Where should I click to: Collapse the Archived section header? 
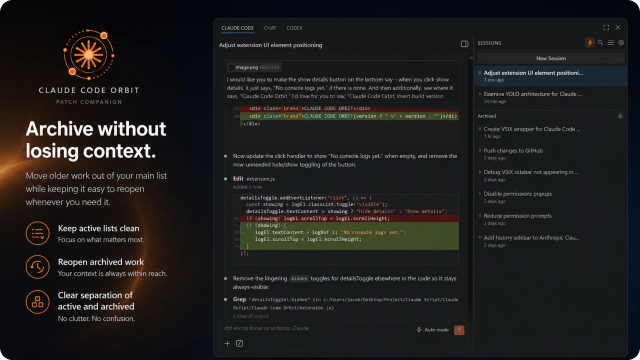click(x=487, y=116)
